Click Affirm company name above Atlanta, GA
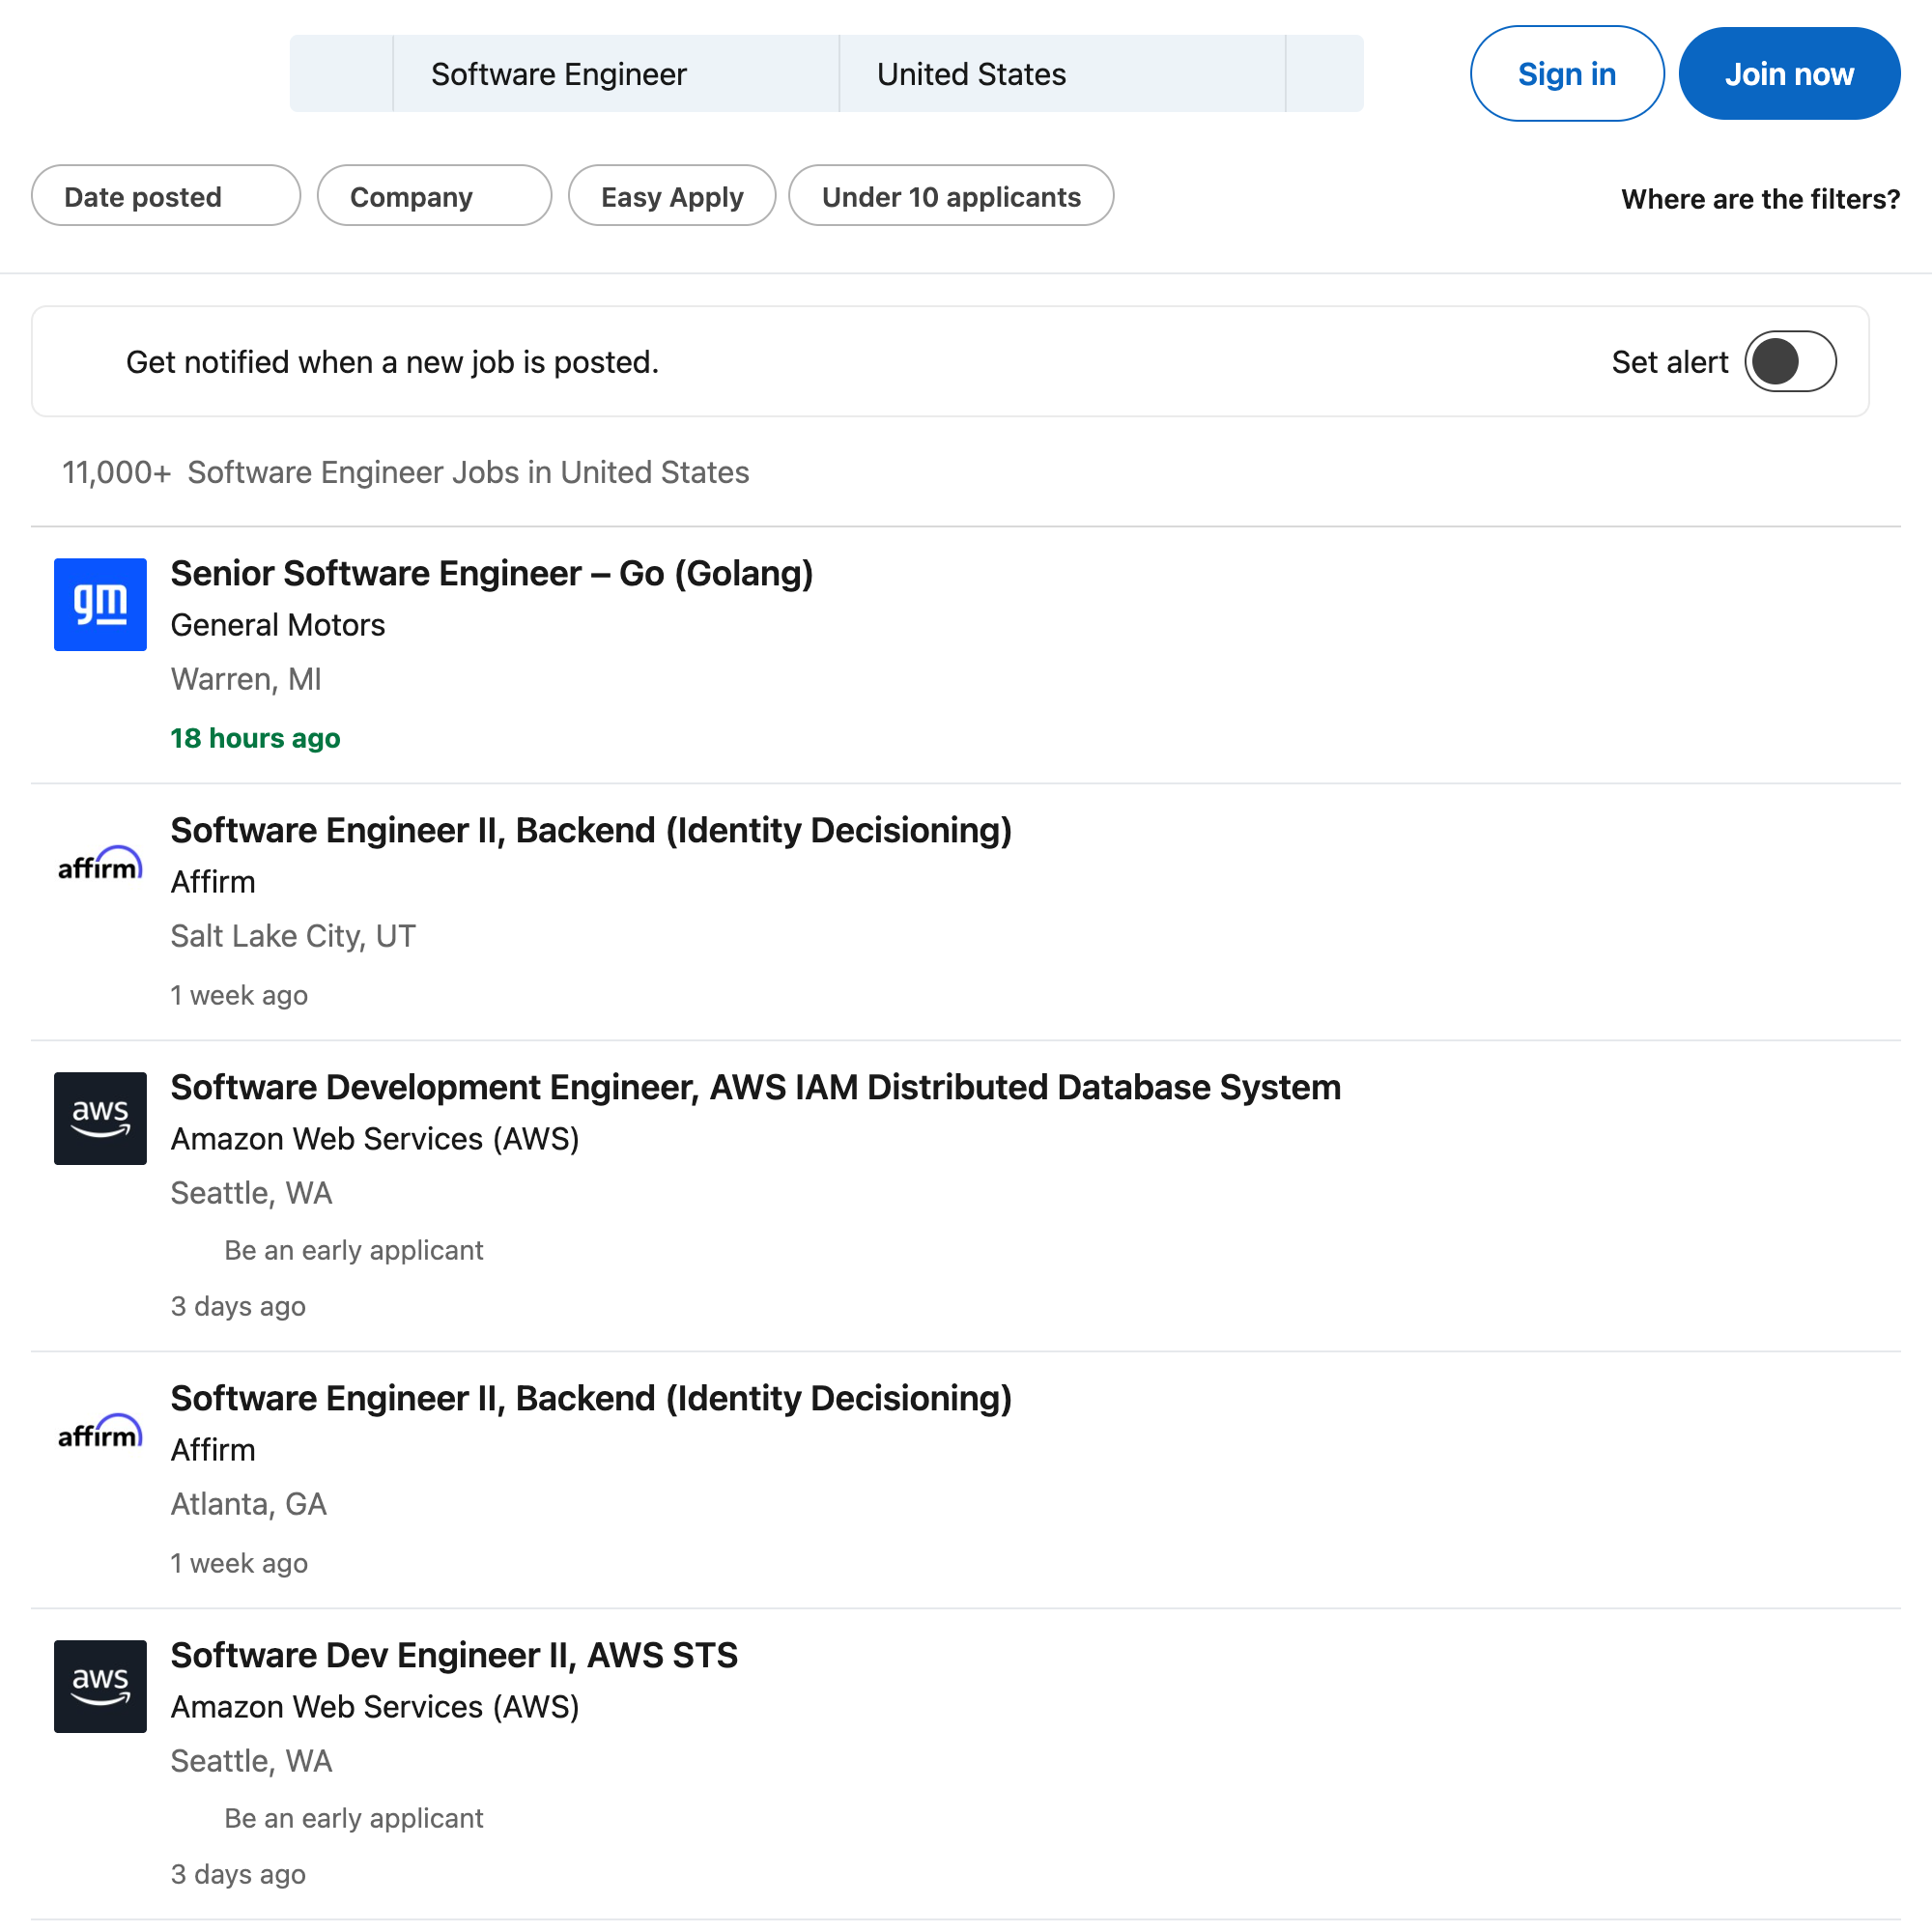Screen dimensions: 1932x1932 [213, 1450]
